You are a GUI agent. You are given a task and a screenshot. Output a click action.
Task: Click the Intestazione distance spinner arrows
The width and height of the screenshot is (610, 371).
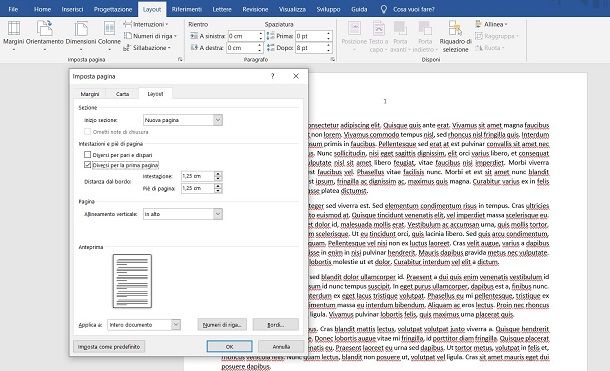218,176
